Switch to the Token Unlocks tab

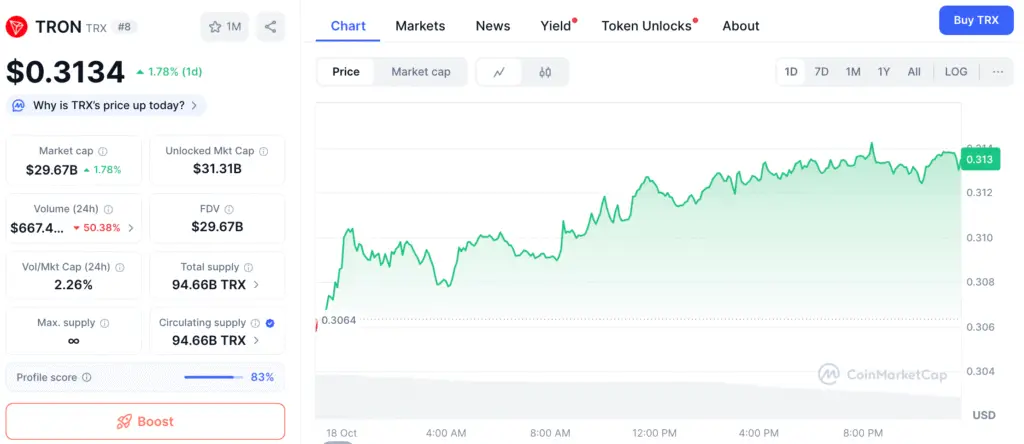(646, 26)
